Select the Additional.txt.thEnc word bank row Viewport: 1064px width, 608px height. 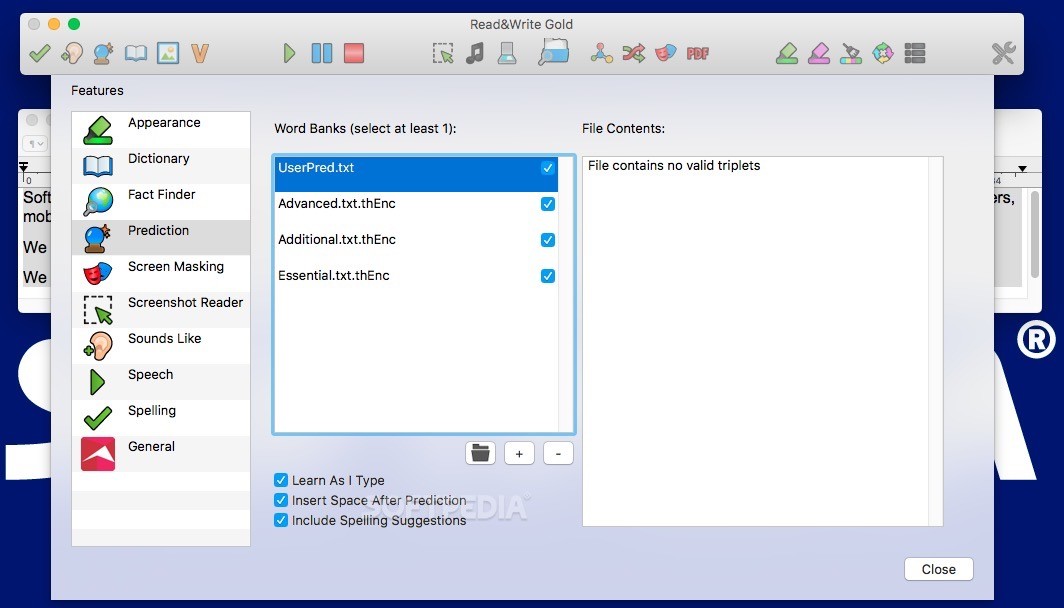[x=416, y=246]
